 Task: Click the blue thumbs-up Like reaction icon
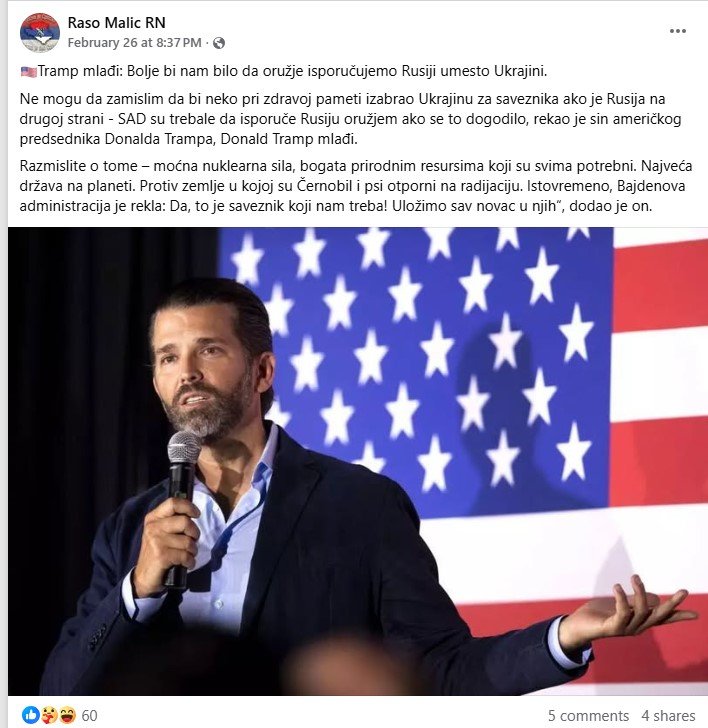click(31, 715)
